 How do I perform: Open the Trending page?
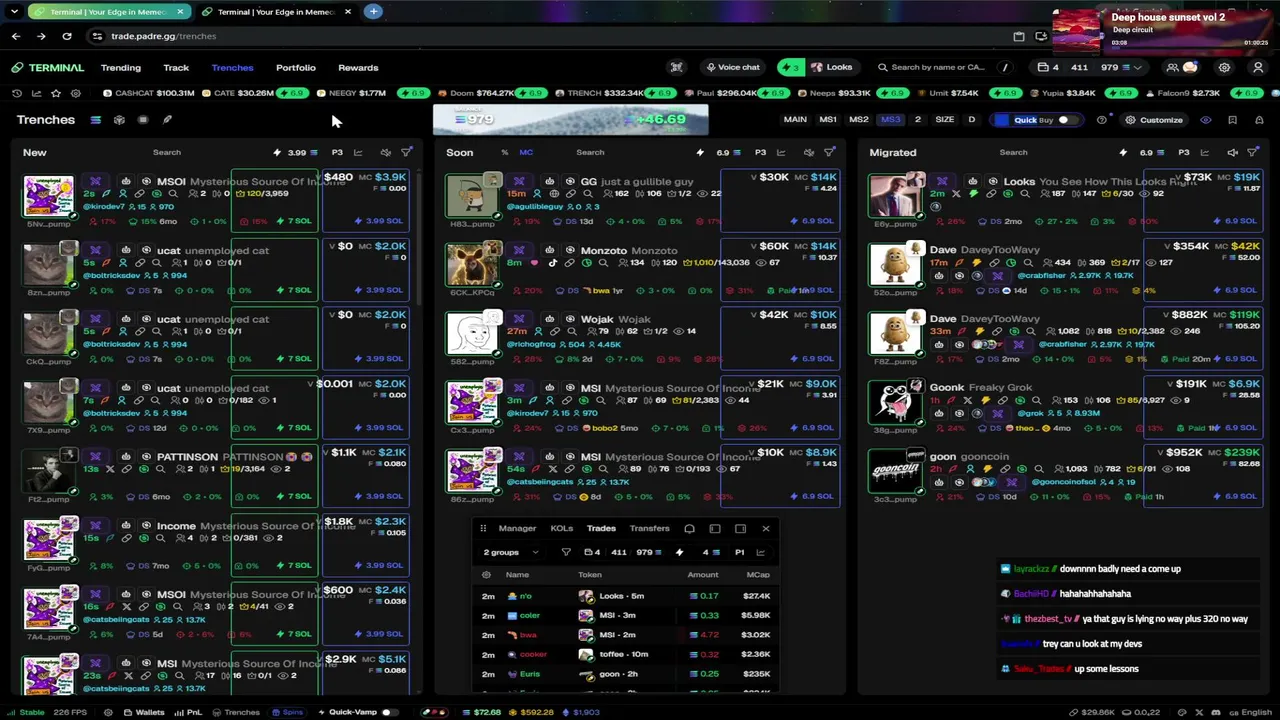[x=120, y=68]
